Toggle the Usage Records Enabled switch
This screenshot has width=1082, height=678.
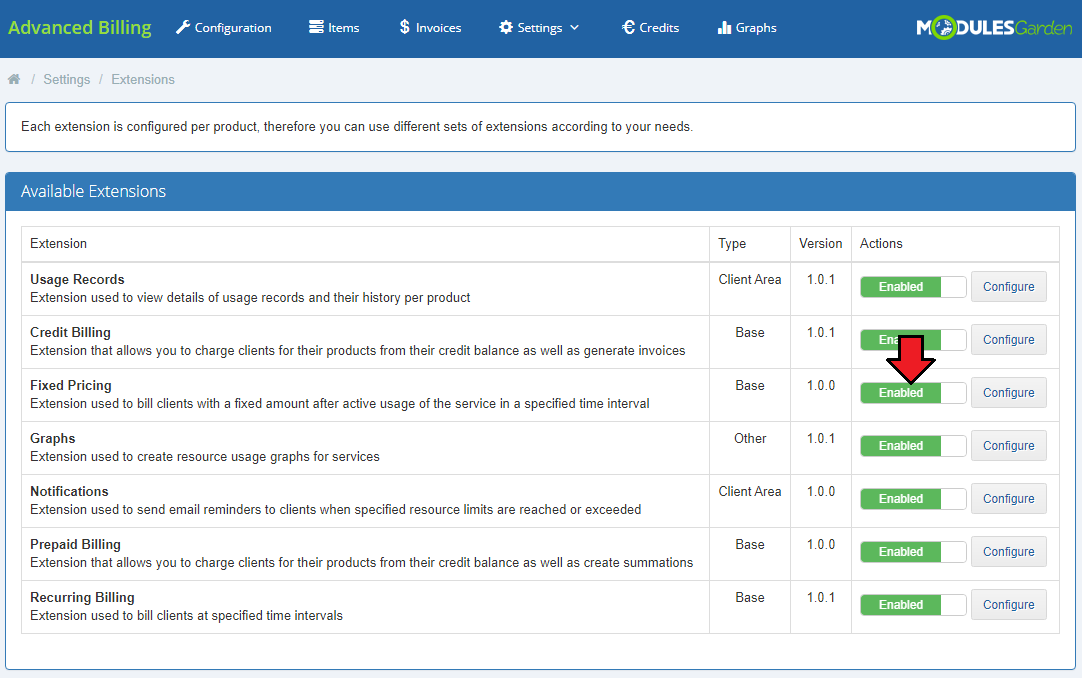click(x=913, y=287)
